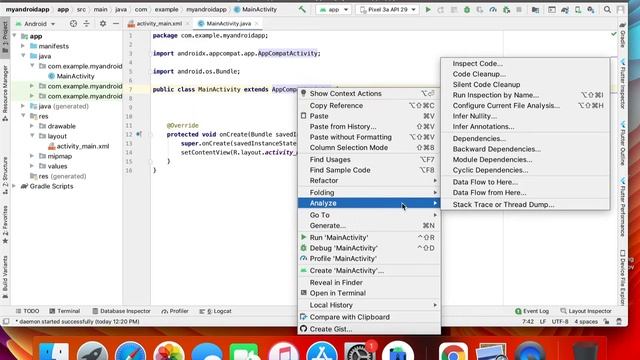
Task: Select Find Usages in context menu
Action: click(369, 160)
